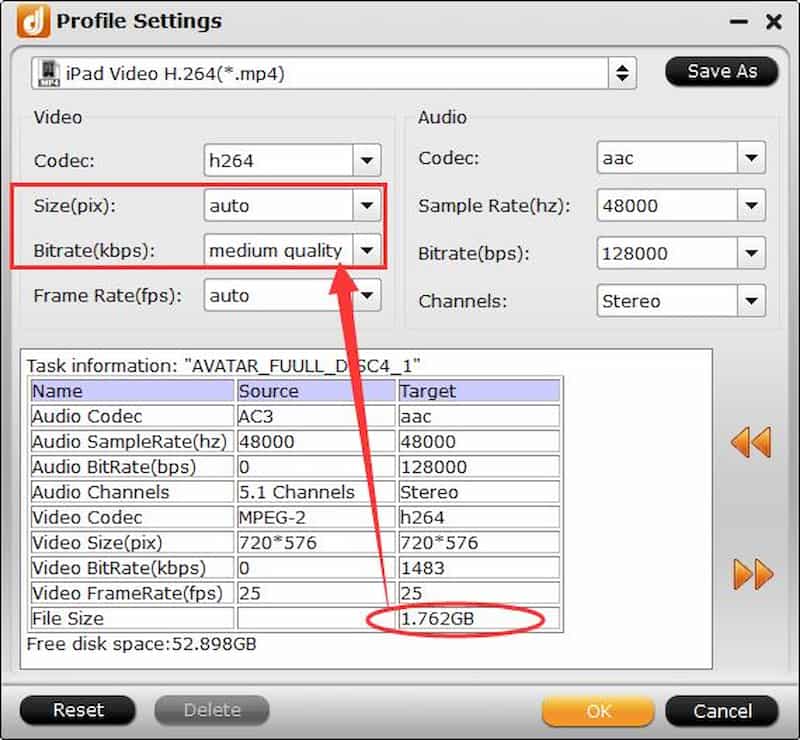Click the Size(pix) auto value field
The height and width of the screenshot is (740, 800).
pos(279,205)
